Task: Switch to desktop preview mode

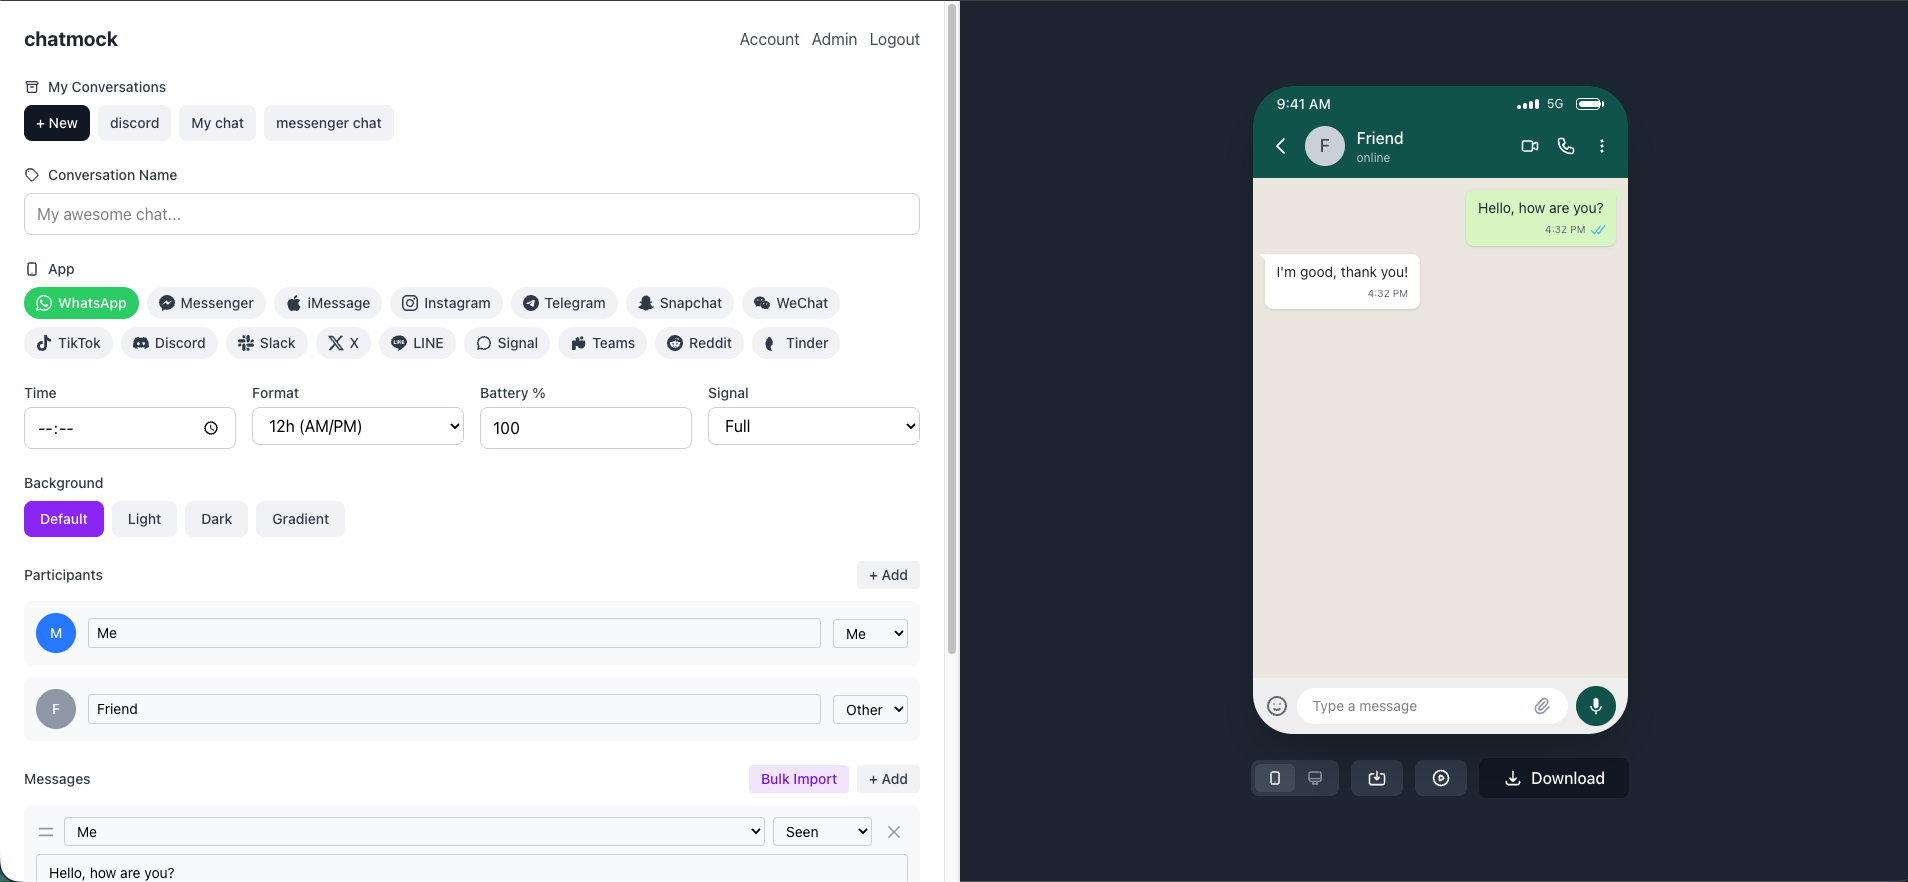Action: pos(1315,778)
